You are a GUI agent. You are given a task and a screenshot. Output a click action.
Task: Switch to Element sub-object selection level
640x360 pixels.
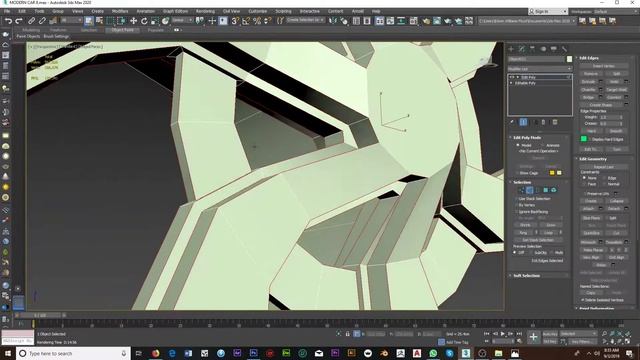tap(554, 190)
